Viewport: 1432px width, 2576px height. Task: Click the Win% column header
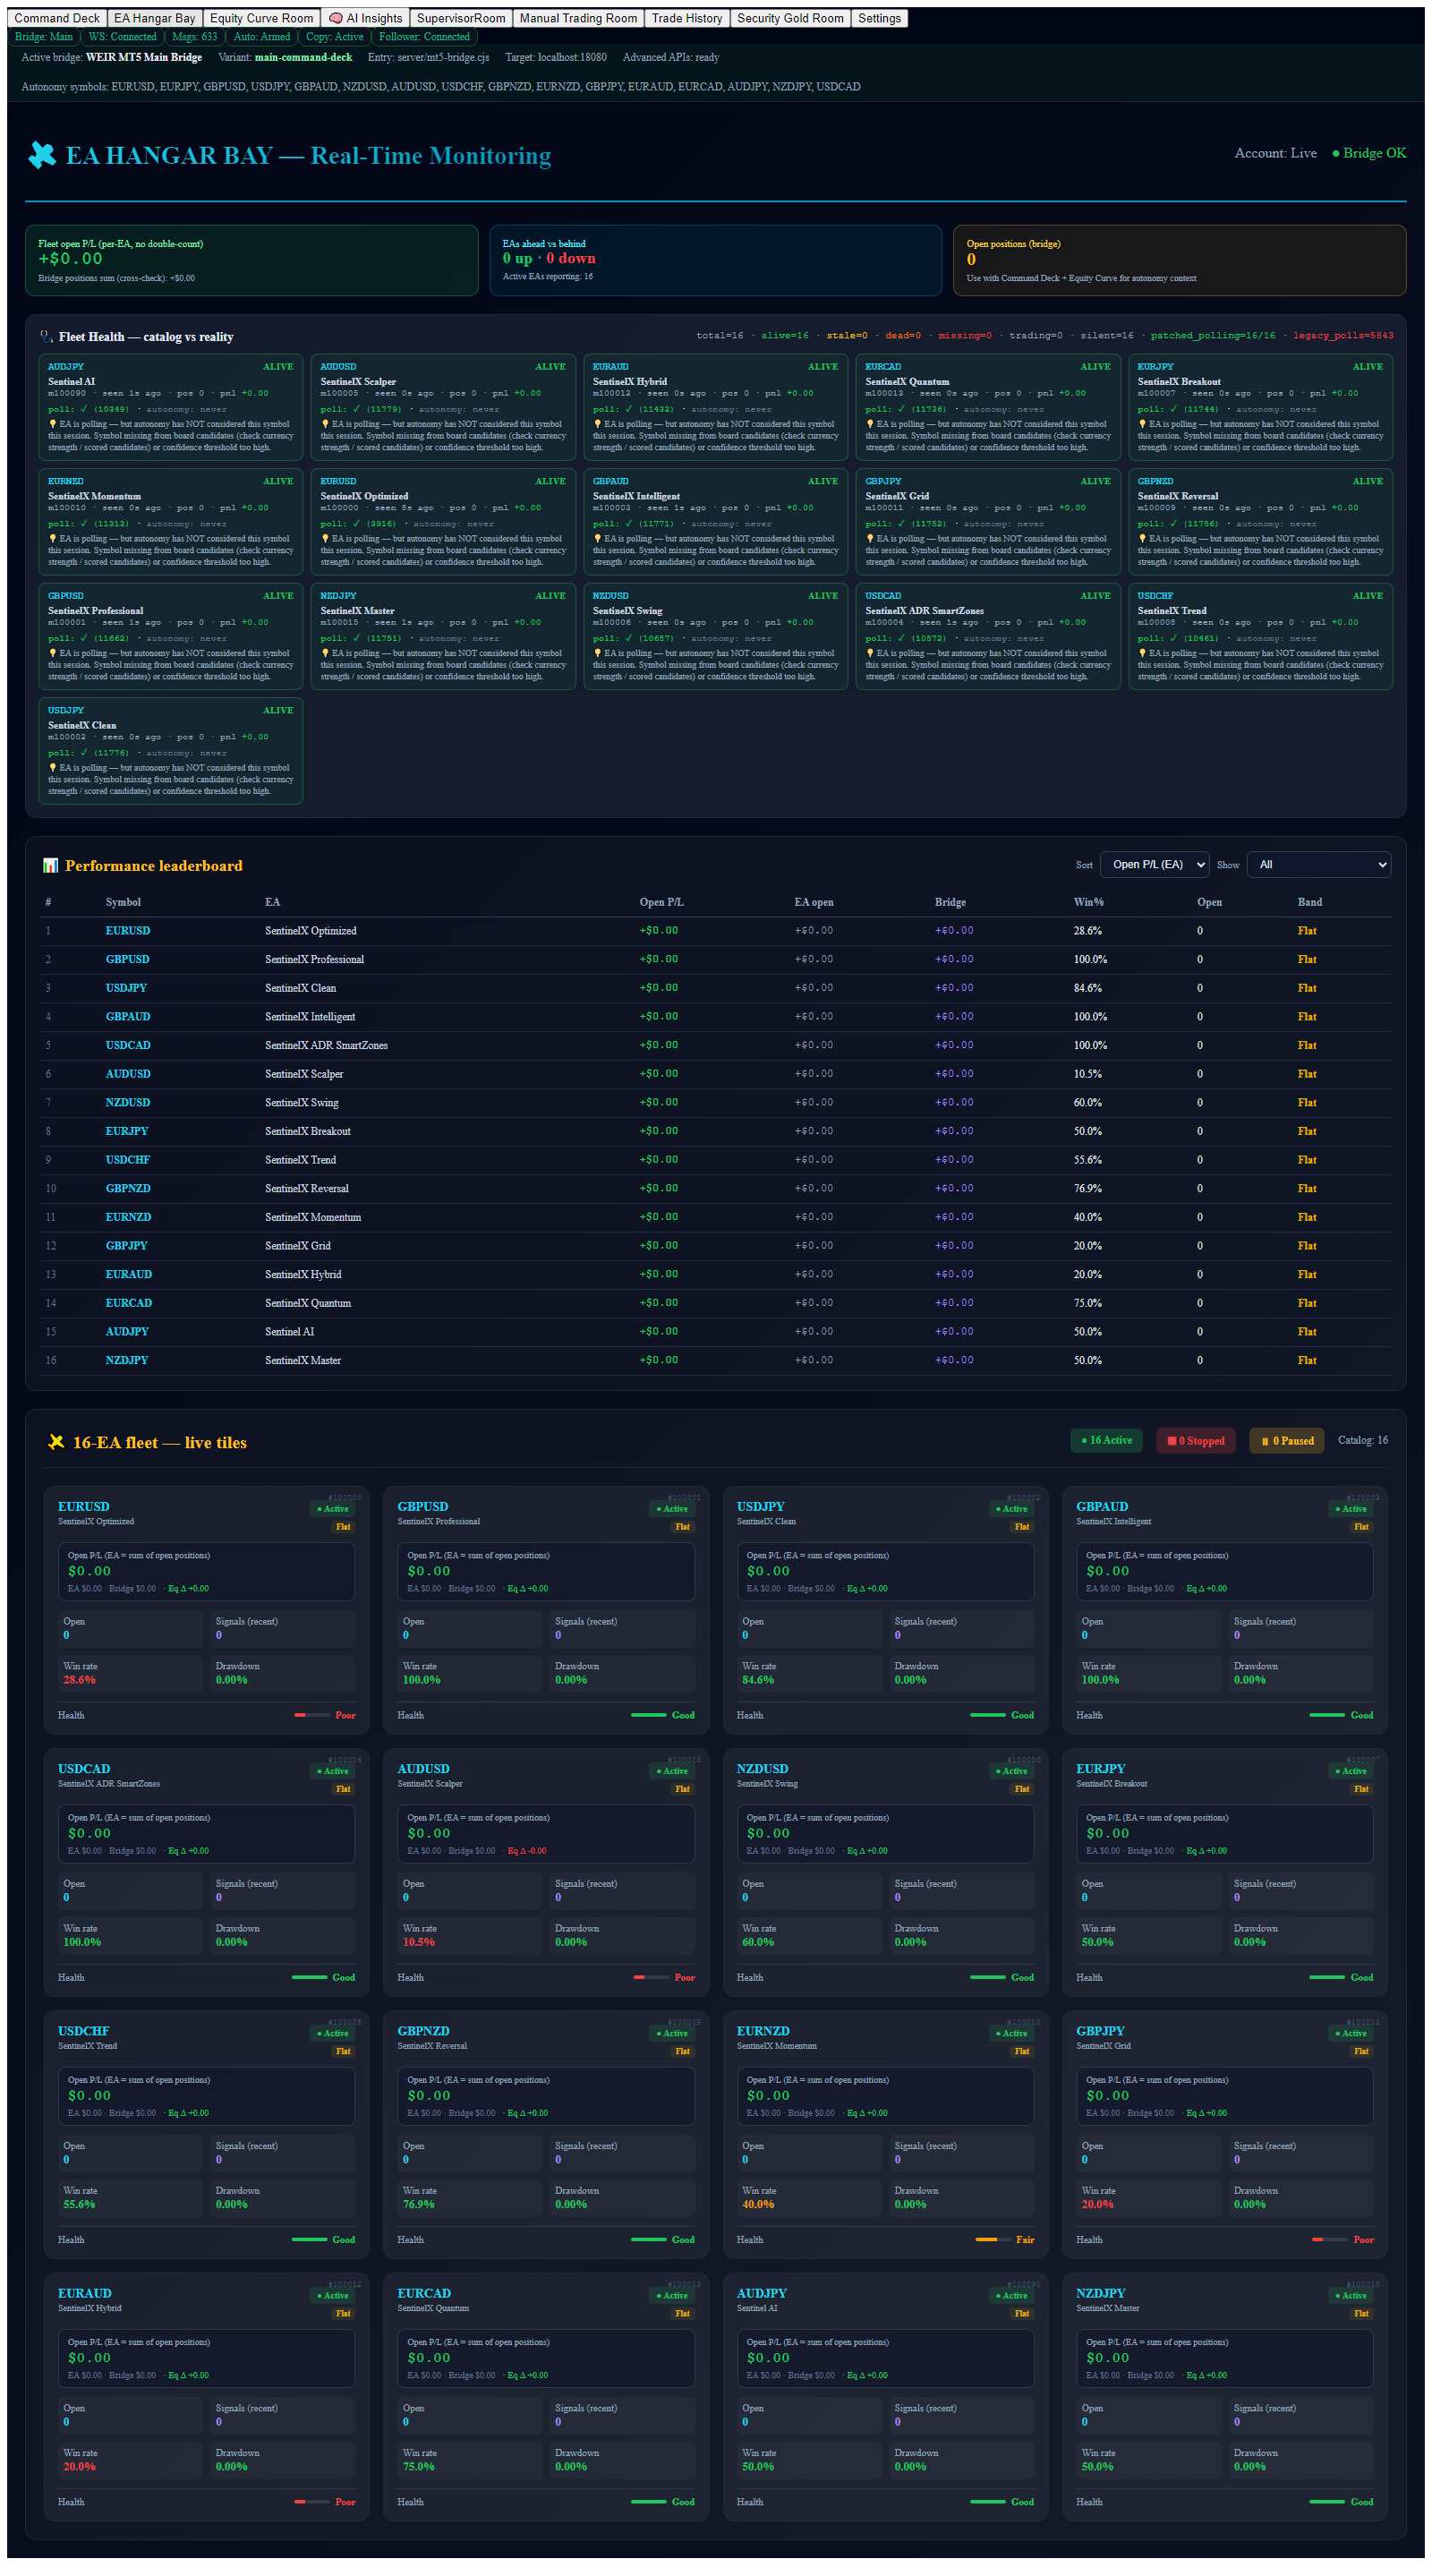pyautogui.click(x=1089, y=902)
